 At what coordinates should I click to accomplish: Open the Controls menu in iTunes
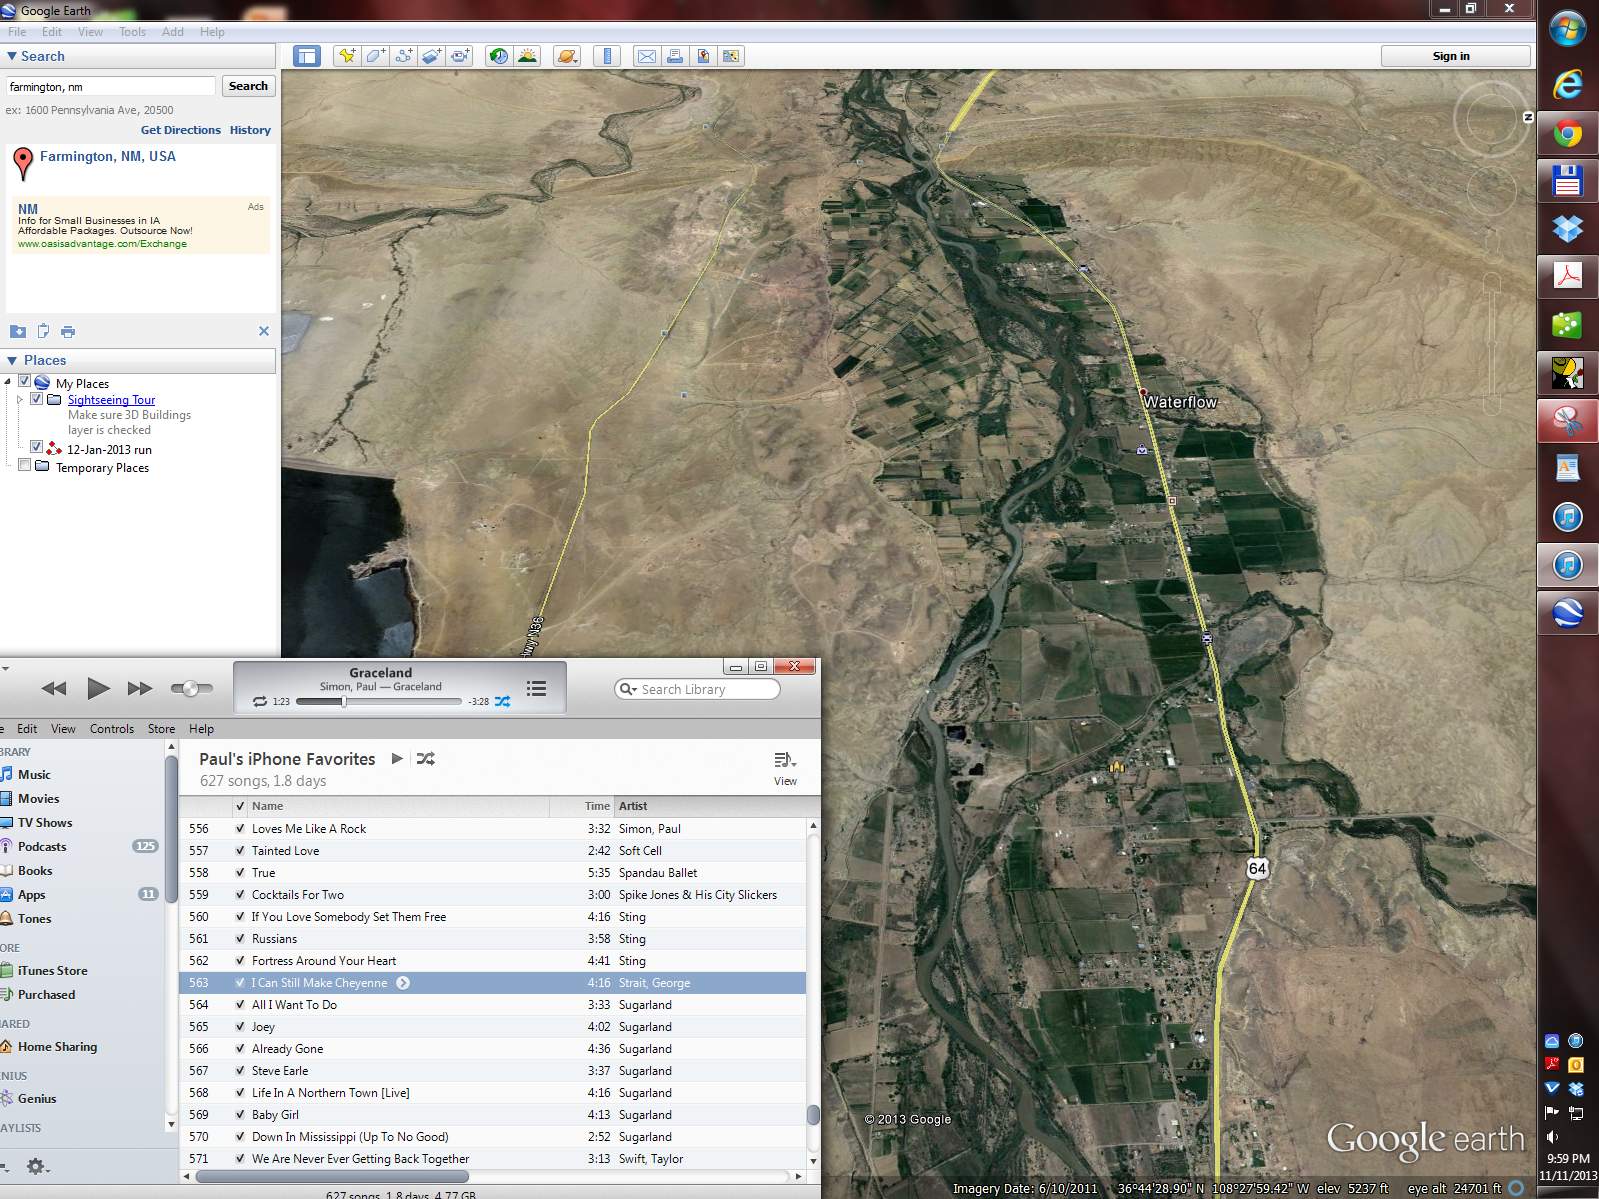[x=111, y=729]
